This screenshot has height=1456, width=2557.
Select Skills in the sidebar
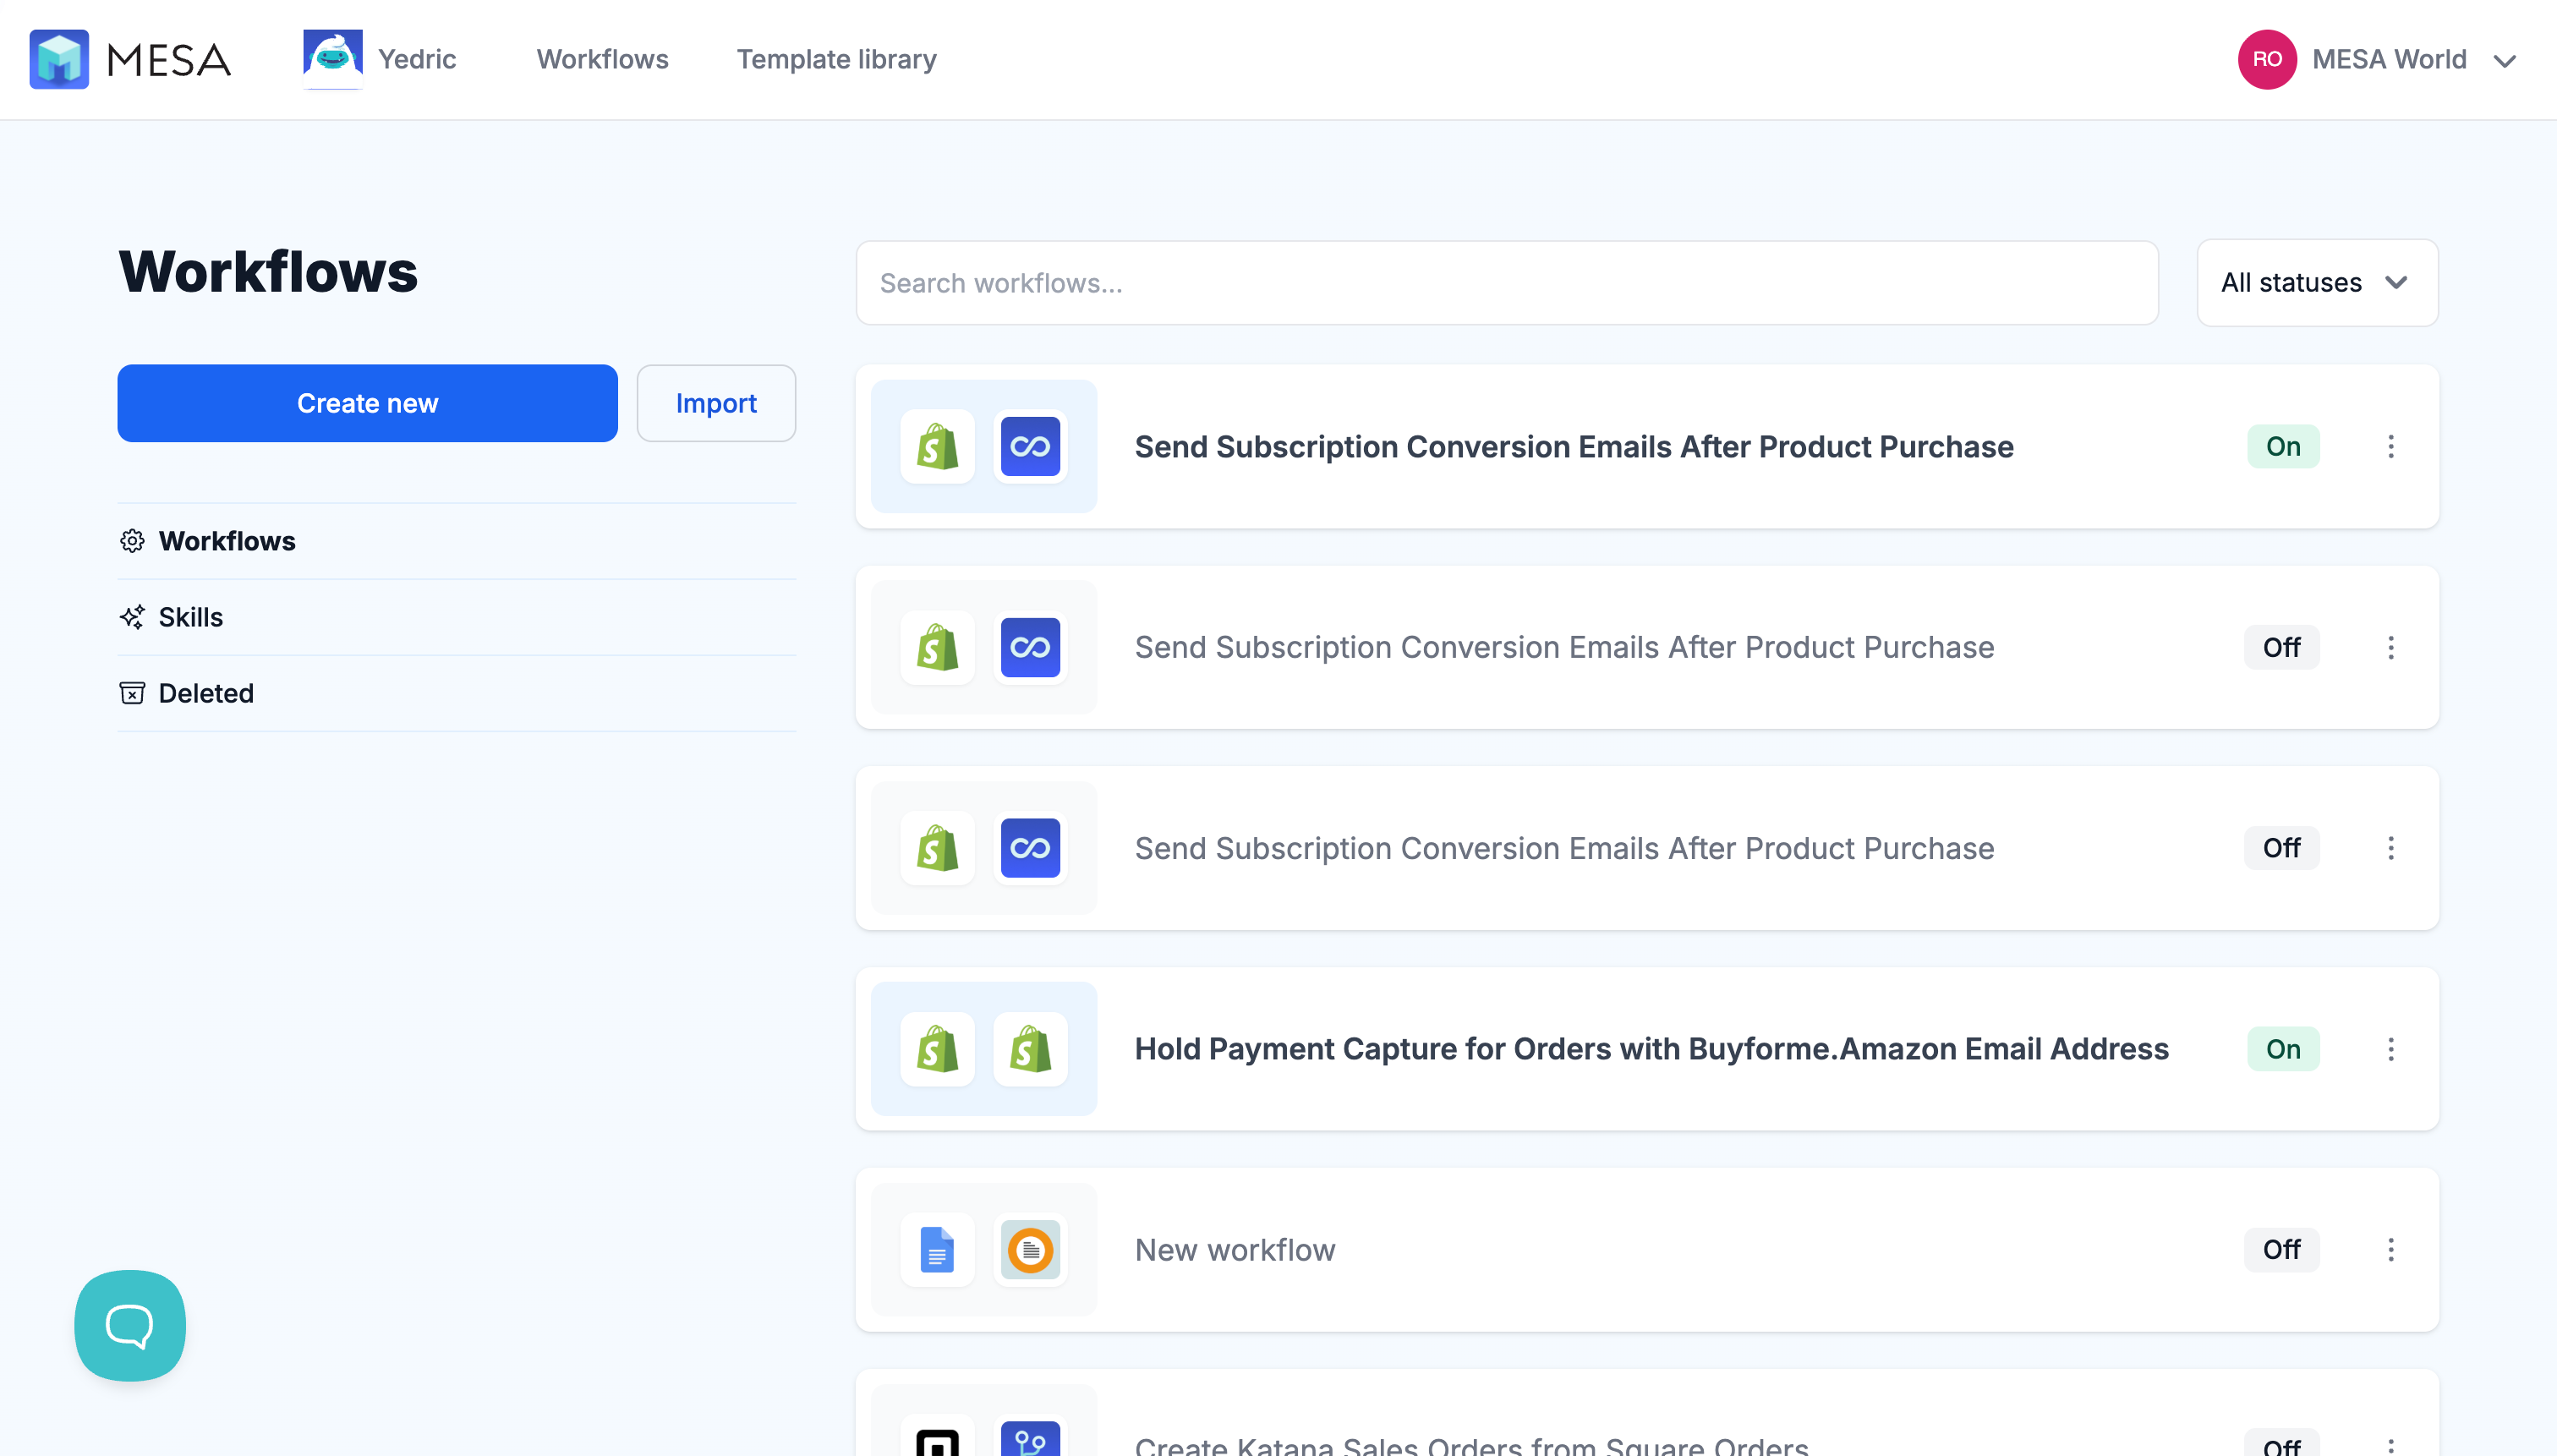tap(457, 617)
